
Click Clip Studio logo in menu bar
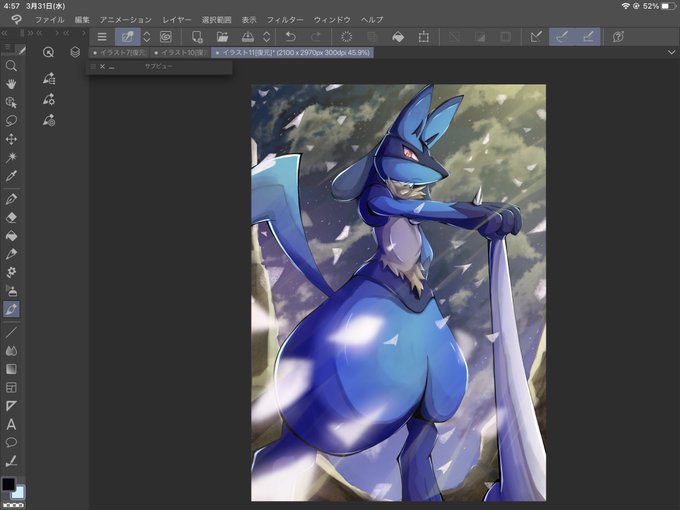[x=16, y=20]
